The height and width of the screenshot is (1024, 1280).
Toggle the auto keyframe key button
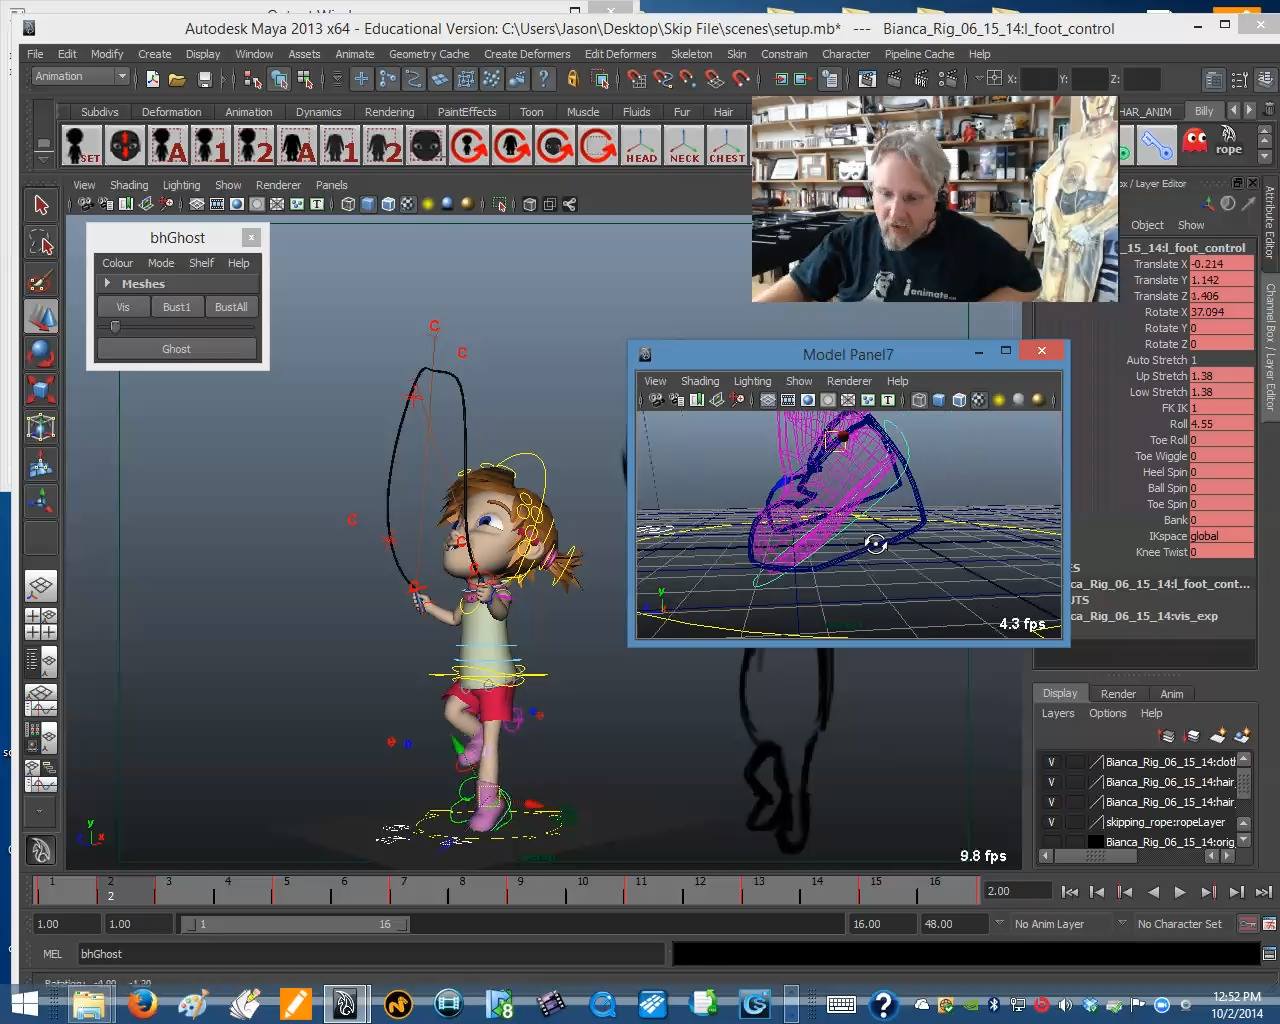point(1248,924)
